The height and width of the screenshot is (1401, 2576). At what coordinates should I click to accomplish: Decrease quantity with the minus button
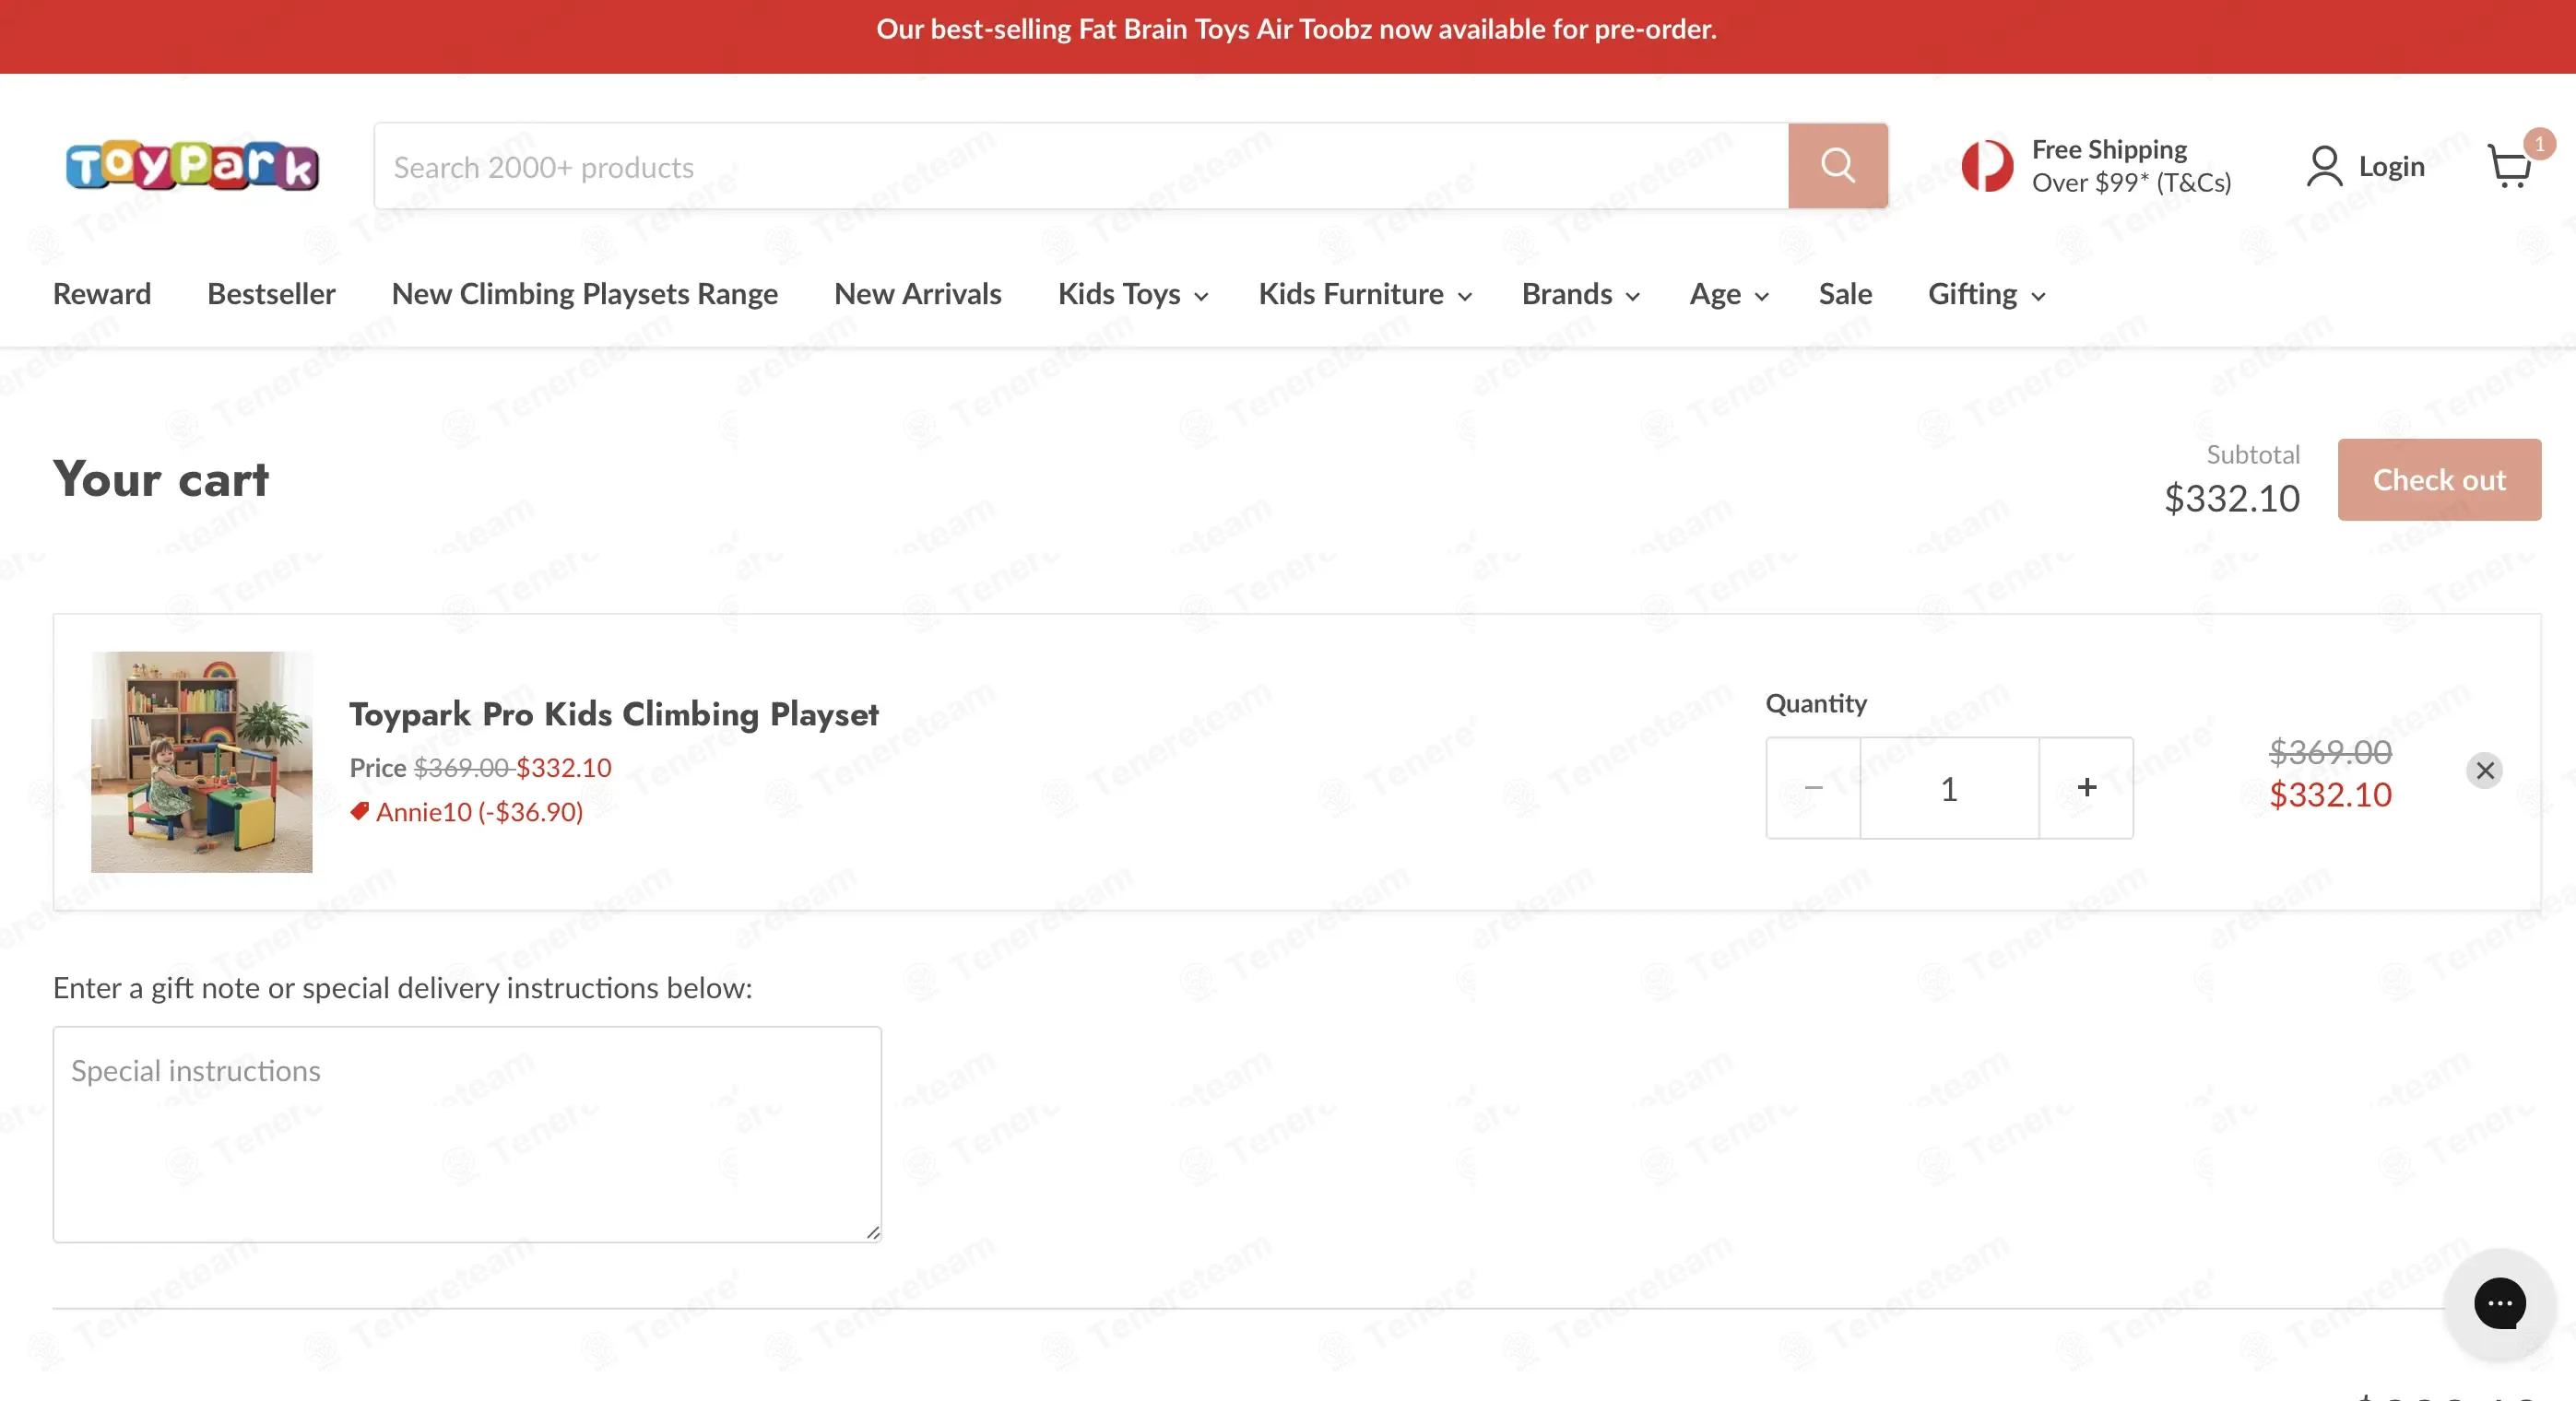click(1813, 788)
